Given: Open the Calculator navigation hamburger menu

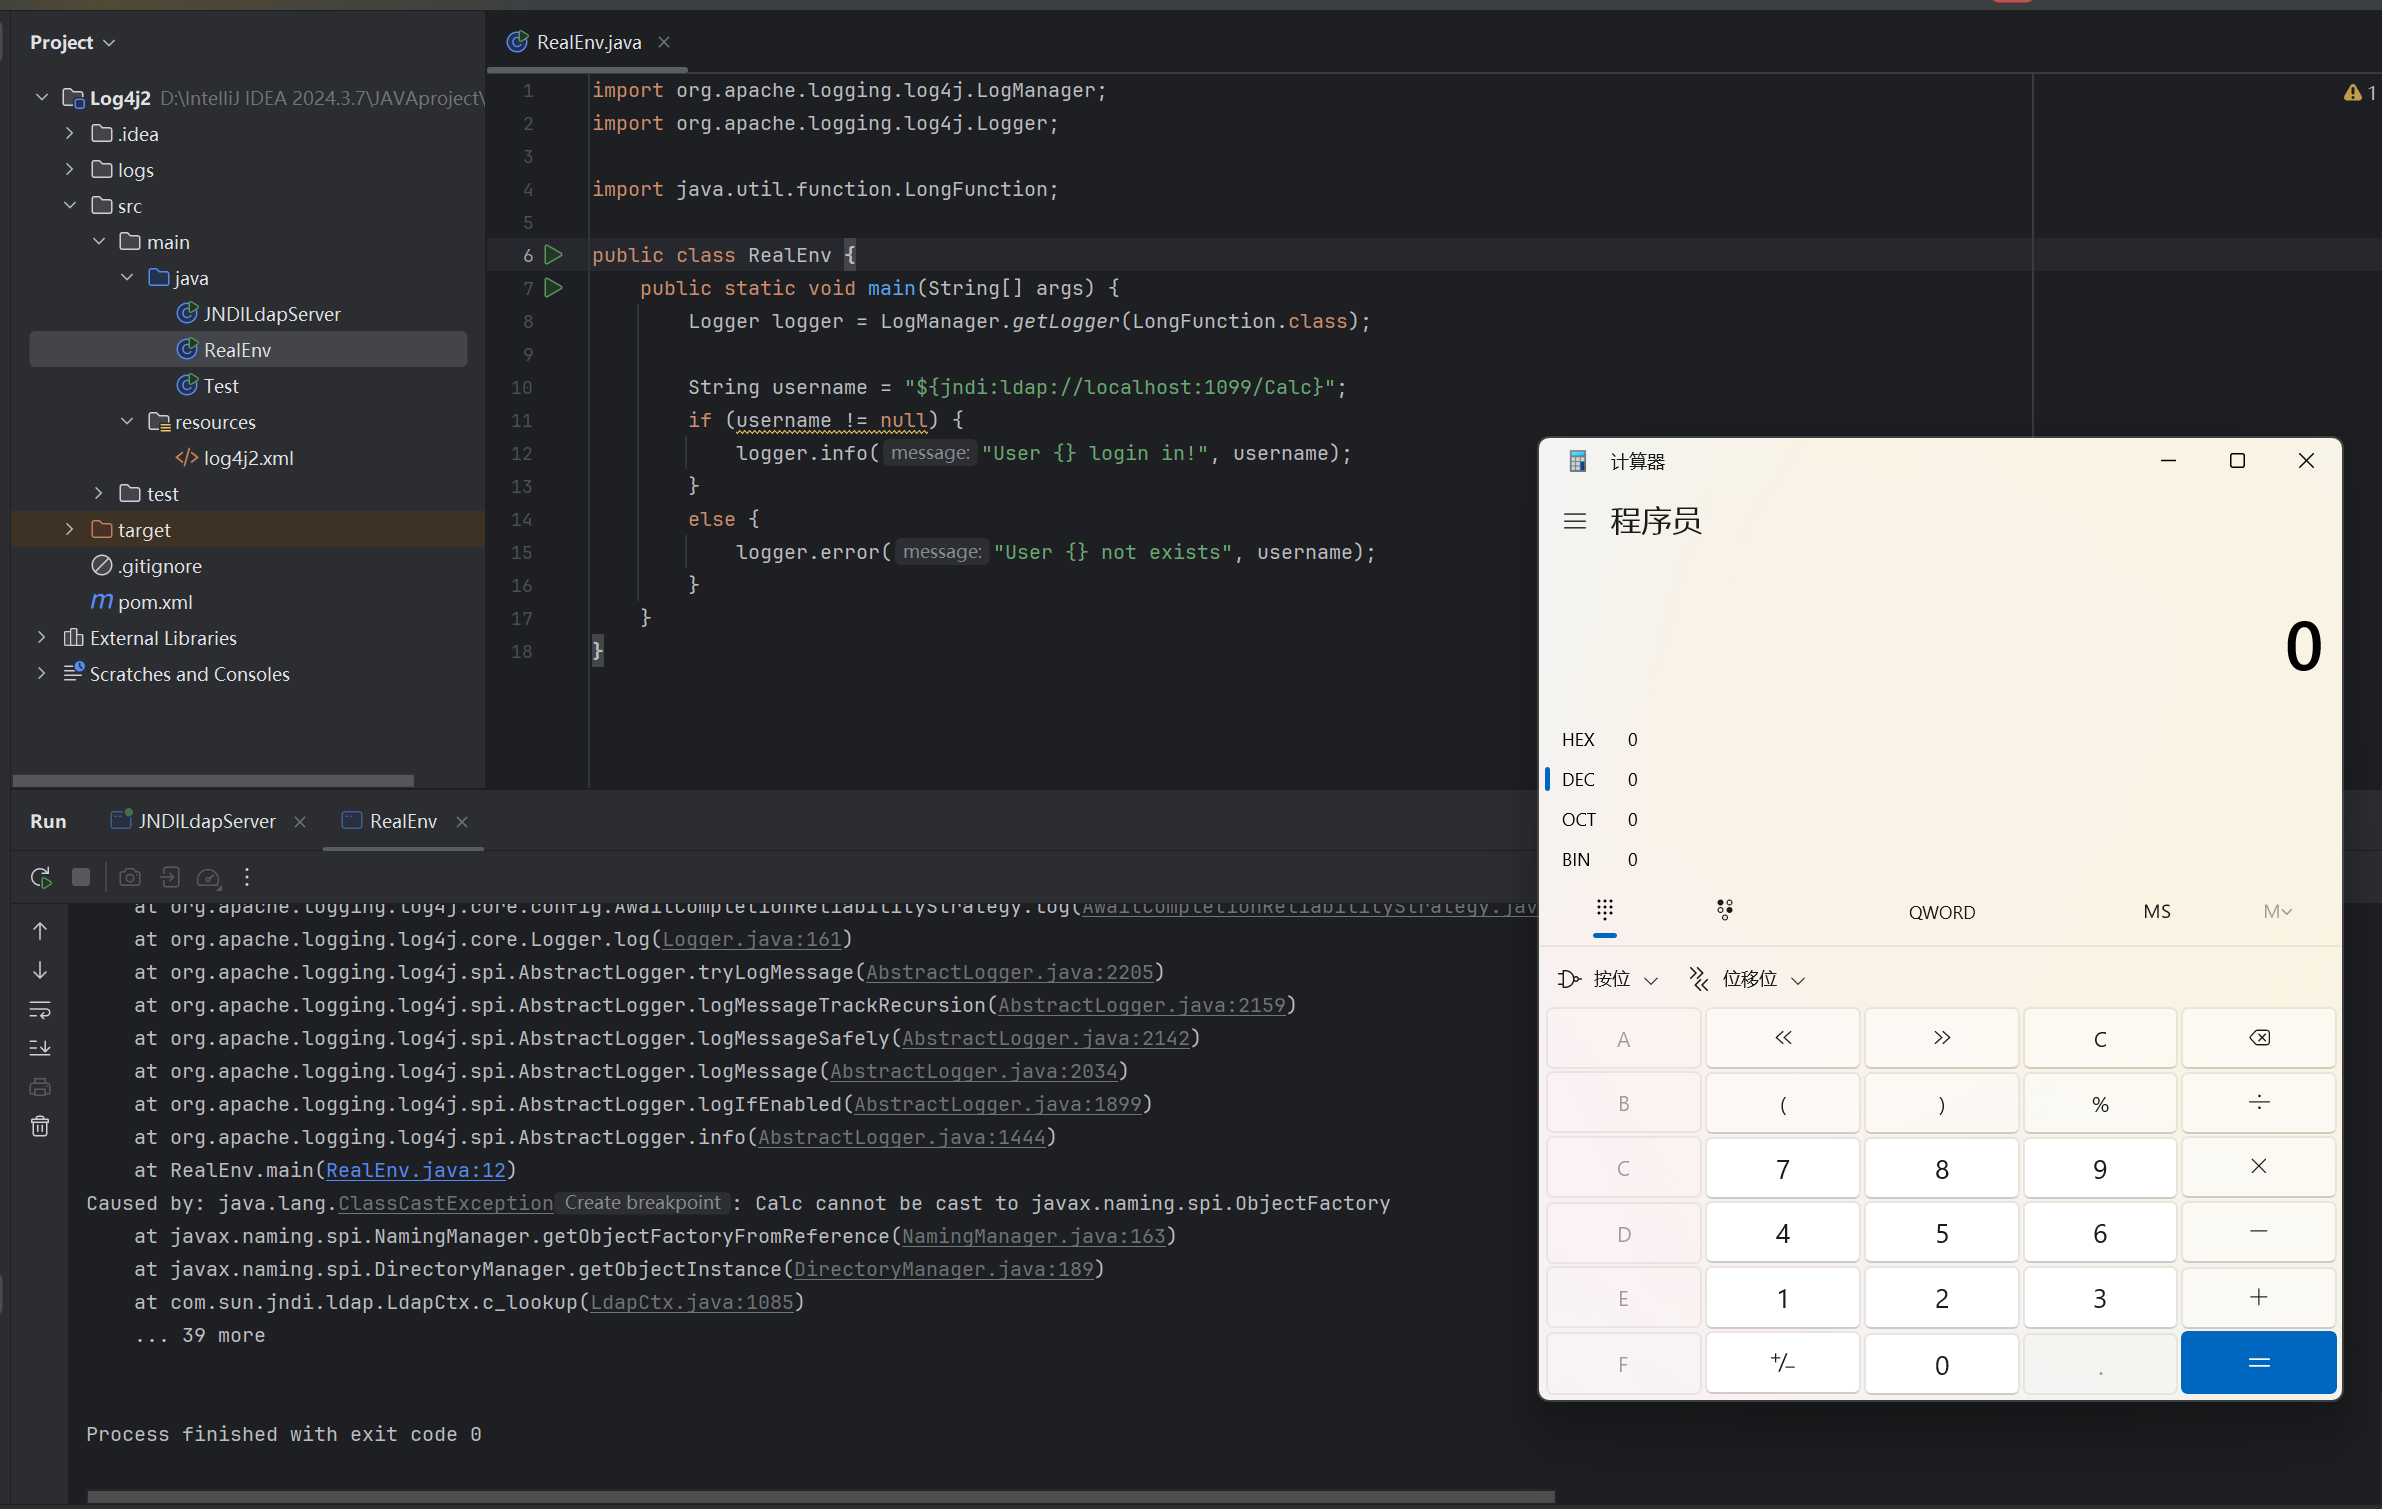Looking at the screenshot, I should [x=1575, y=521].
